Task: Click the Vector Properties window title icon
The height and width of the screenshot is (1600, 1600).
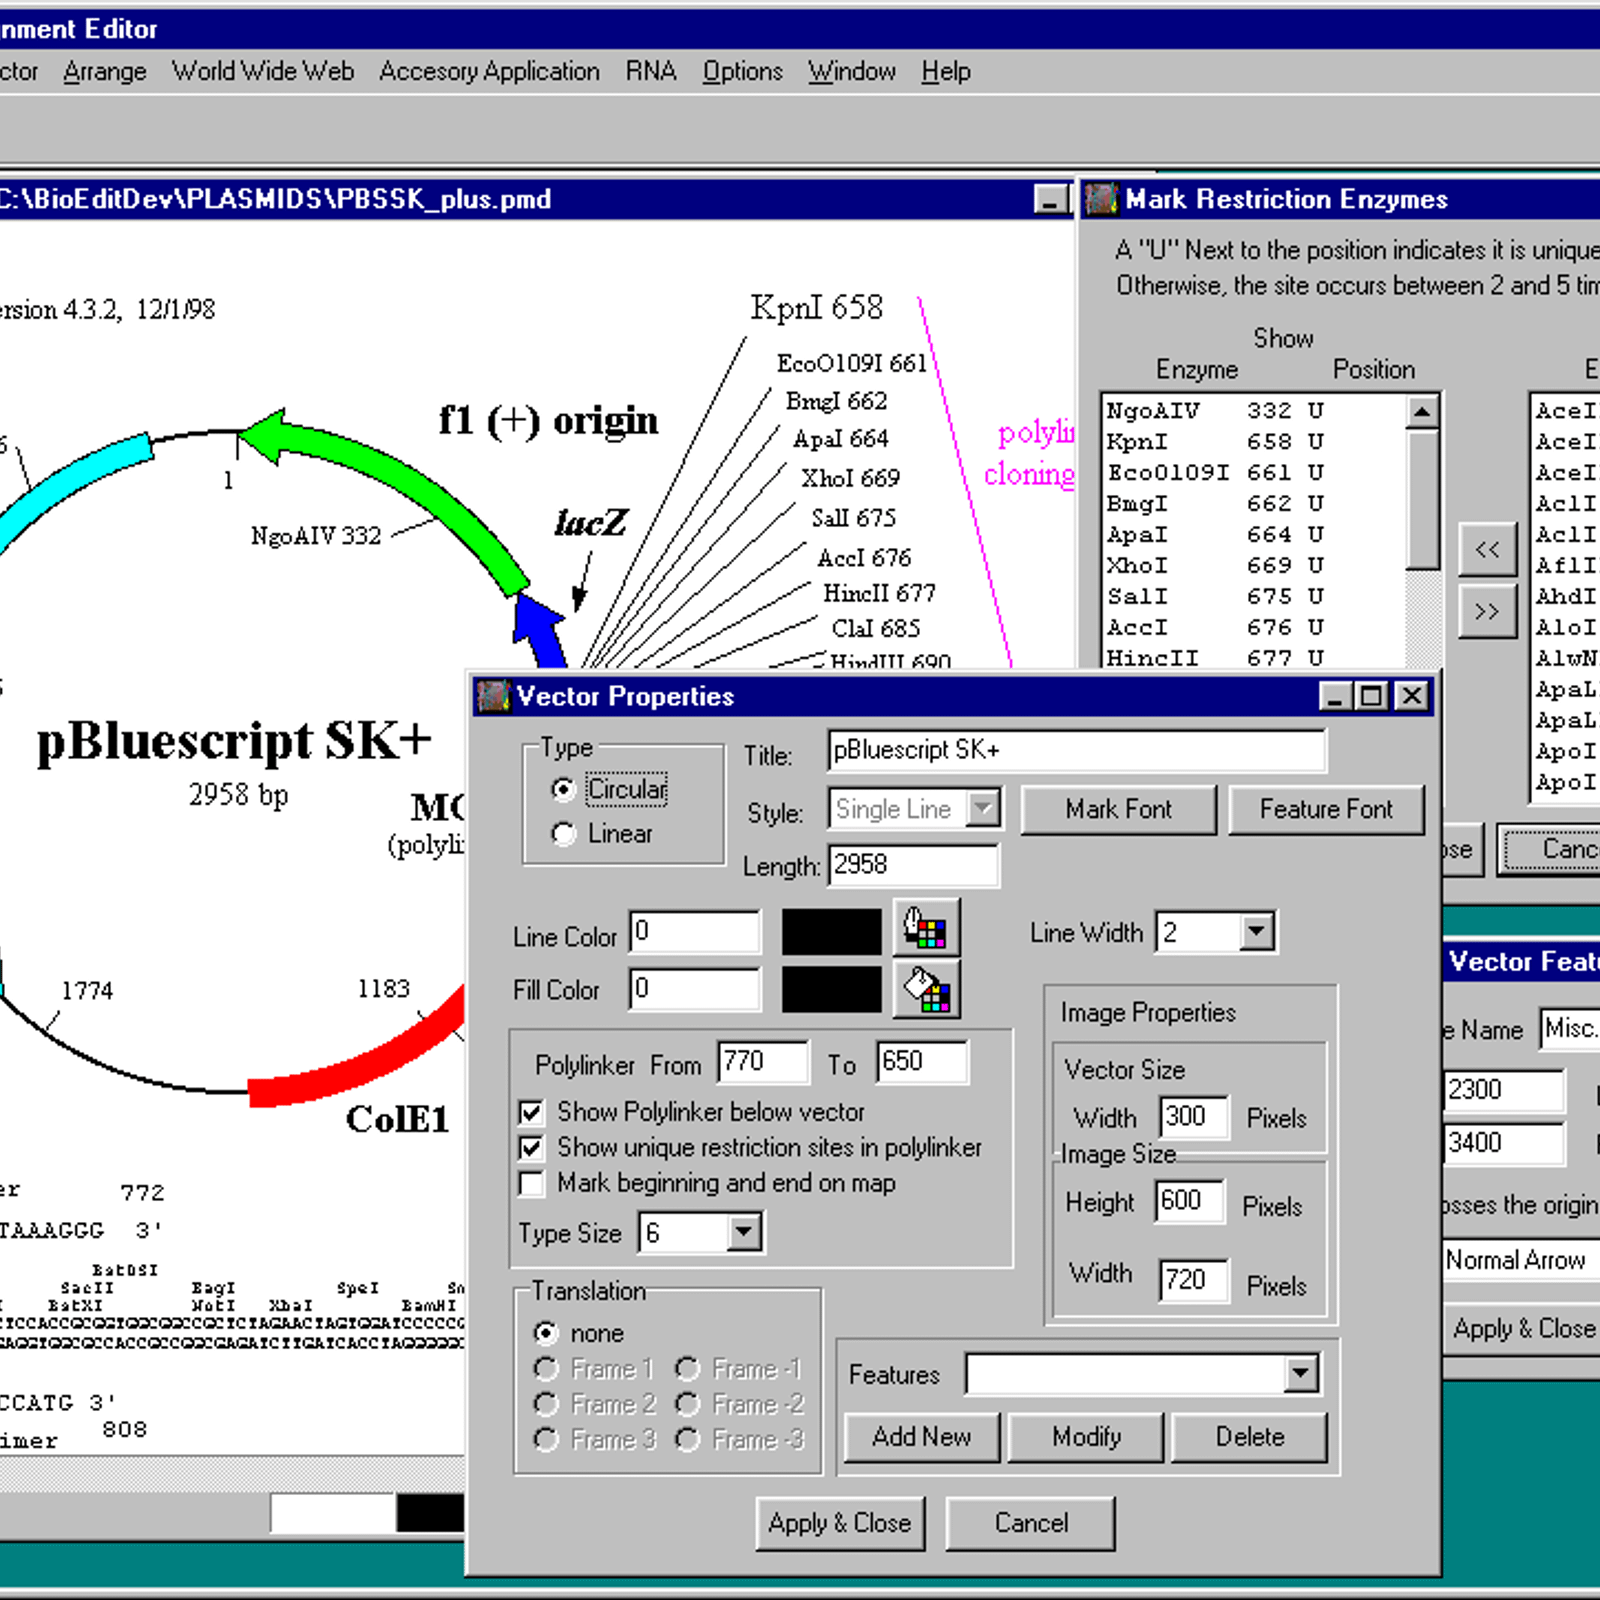Action: pos(493,696)
